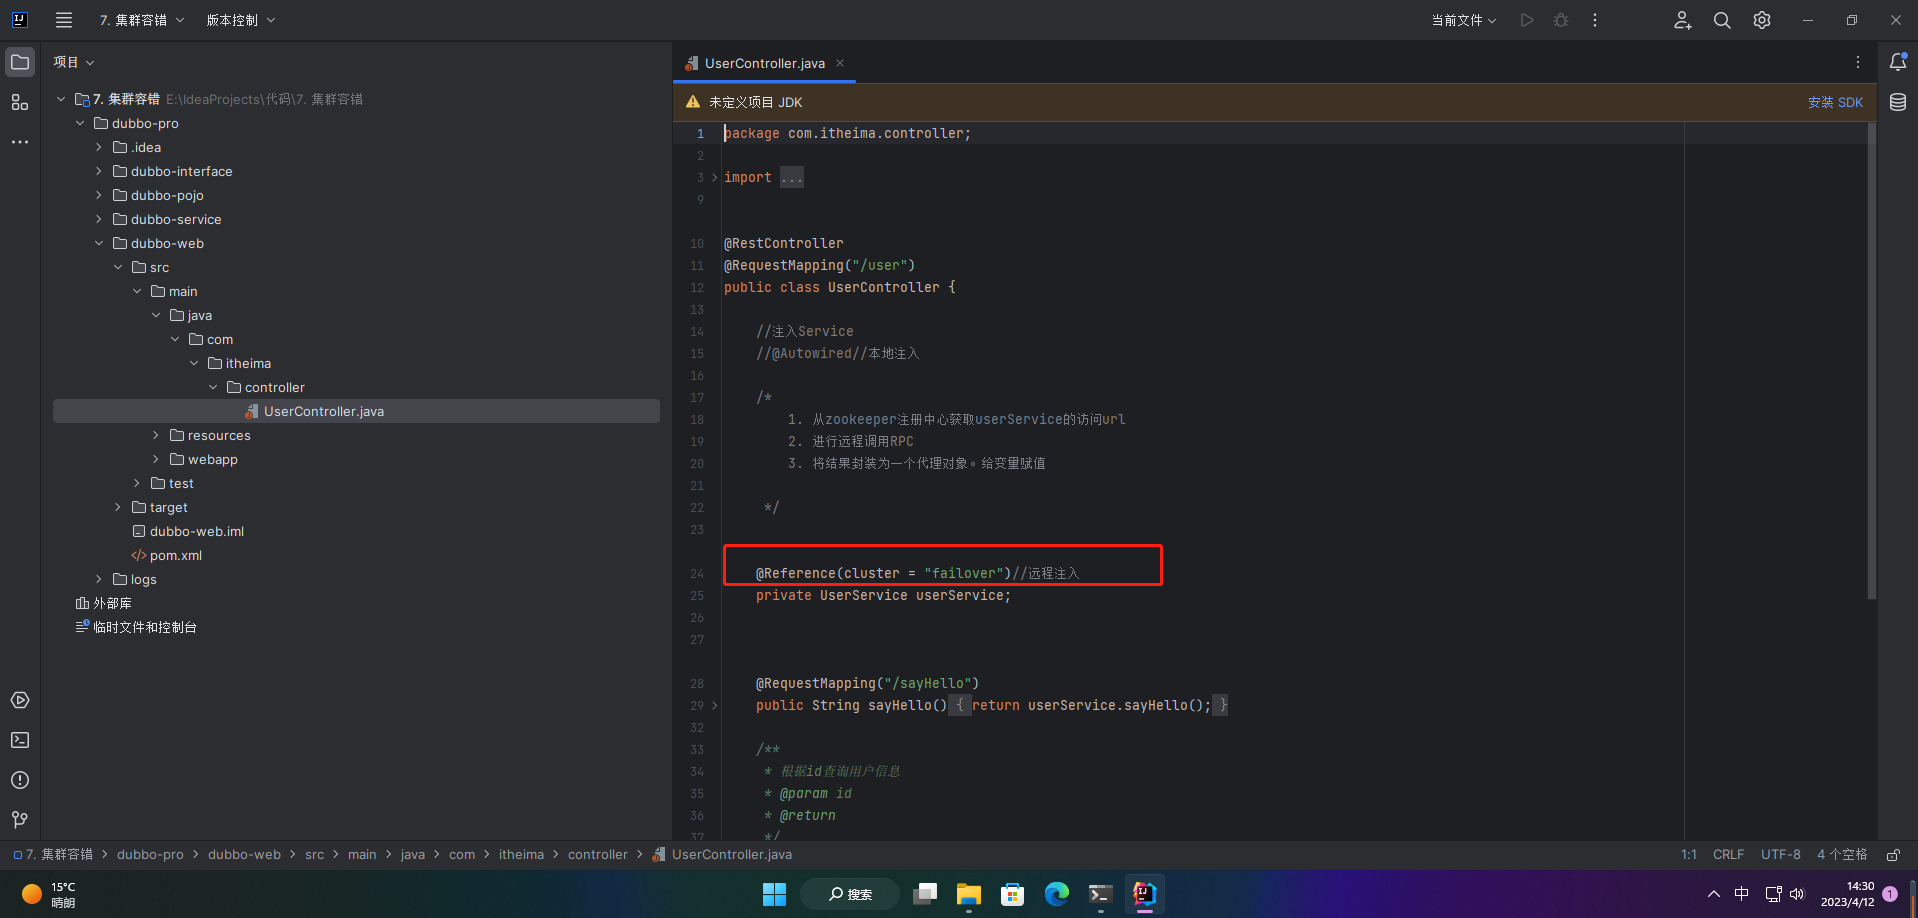Expand the .idea folder
The height and width of the screenshot is (918, 1918).
tap(99, 147)
